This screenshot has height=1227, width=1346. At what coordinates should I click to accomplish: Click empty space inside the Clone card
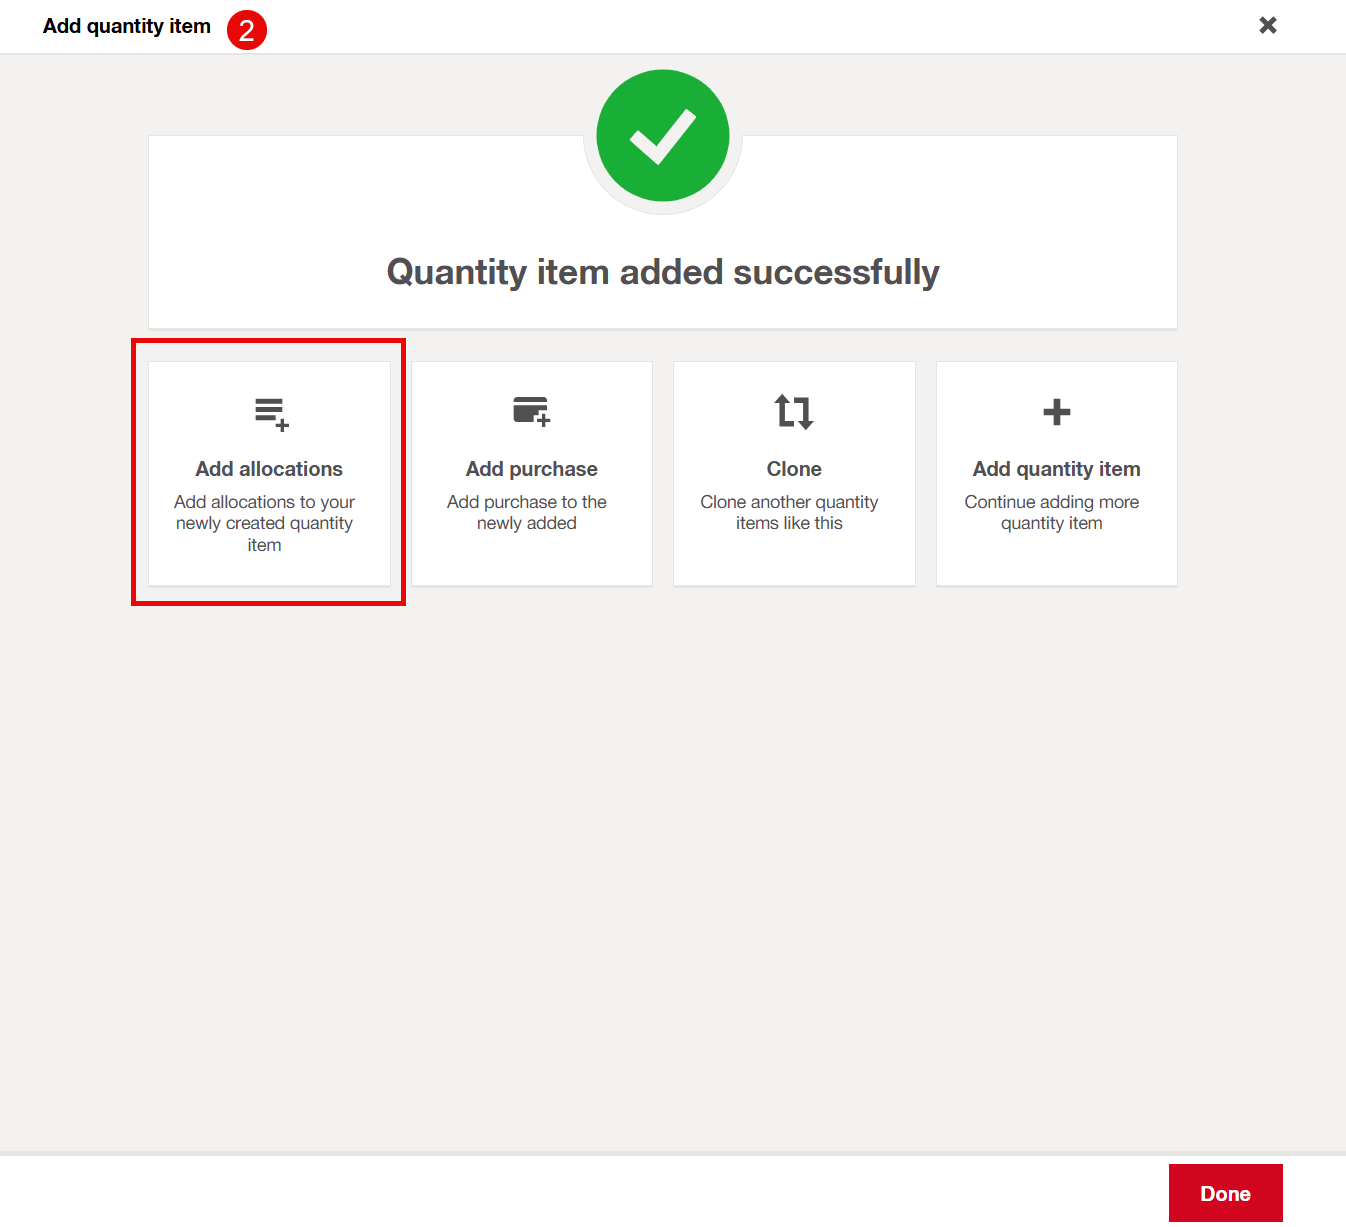pos(794,560)
